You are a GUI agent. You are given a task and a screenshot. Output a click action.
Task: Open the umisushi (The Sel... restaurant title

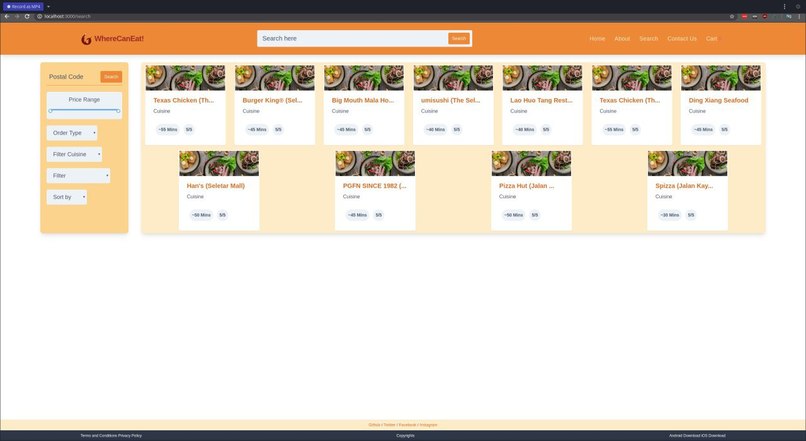[450, 100]
